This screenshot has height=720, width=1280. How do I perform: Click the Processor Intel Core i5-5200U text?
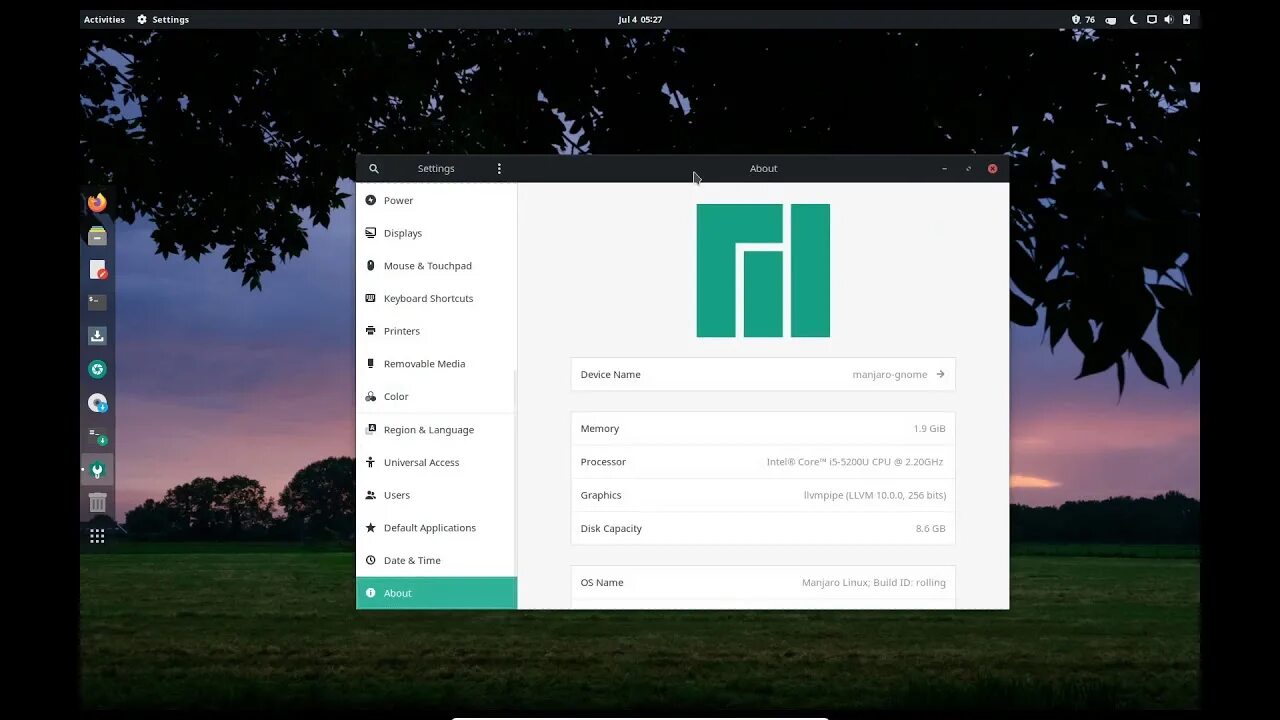tap(854, 462)
